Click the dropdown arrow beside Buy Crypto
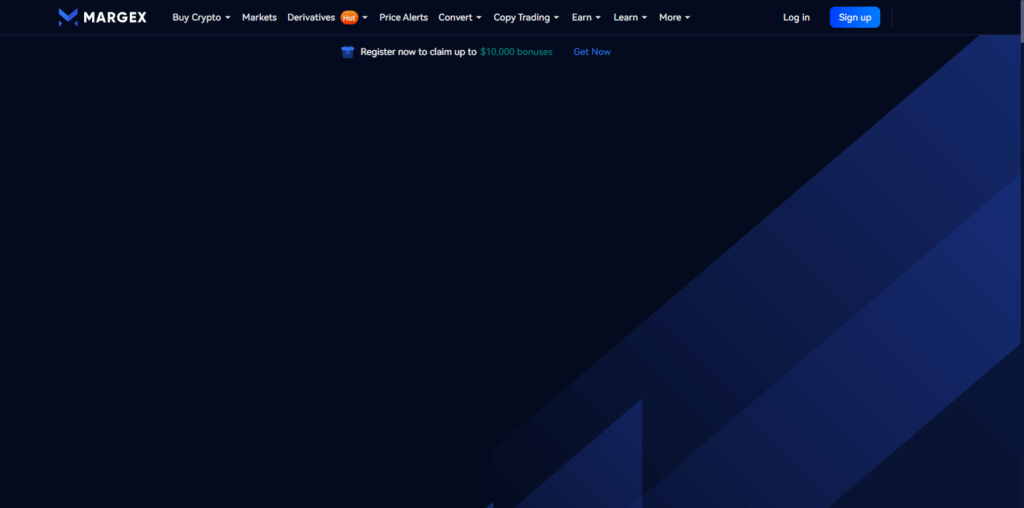Screen dimensions: 1024x508 pyautogui.click(x=228, y=18)
